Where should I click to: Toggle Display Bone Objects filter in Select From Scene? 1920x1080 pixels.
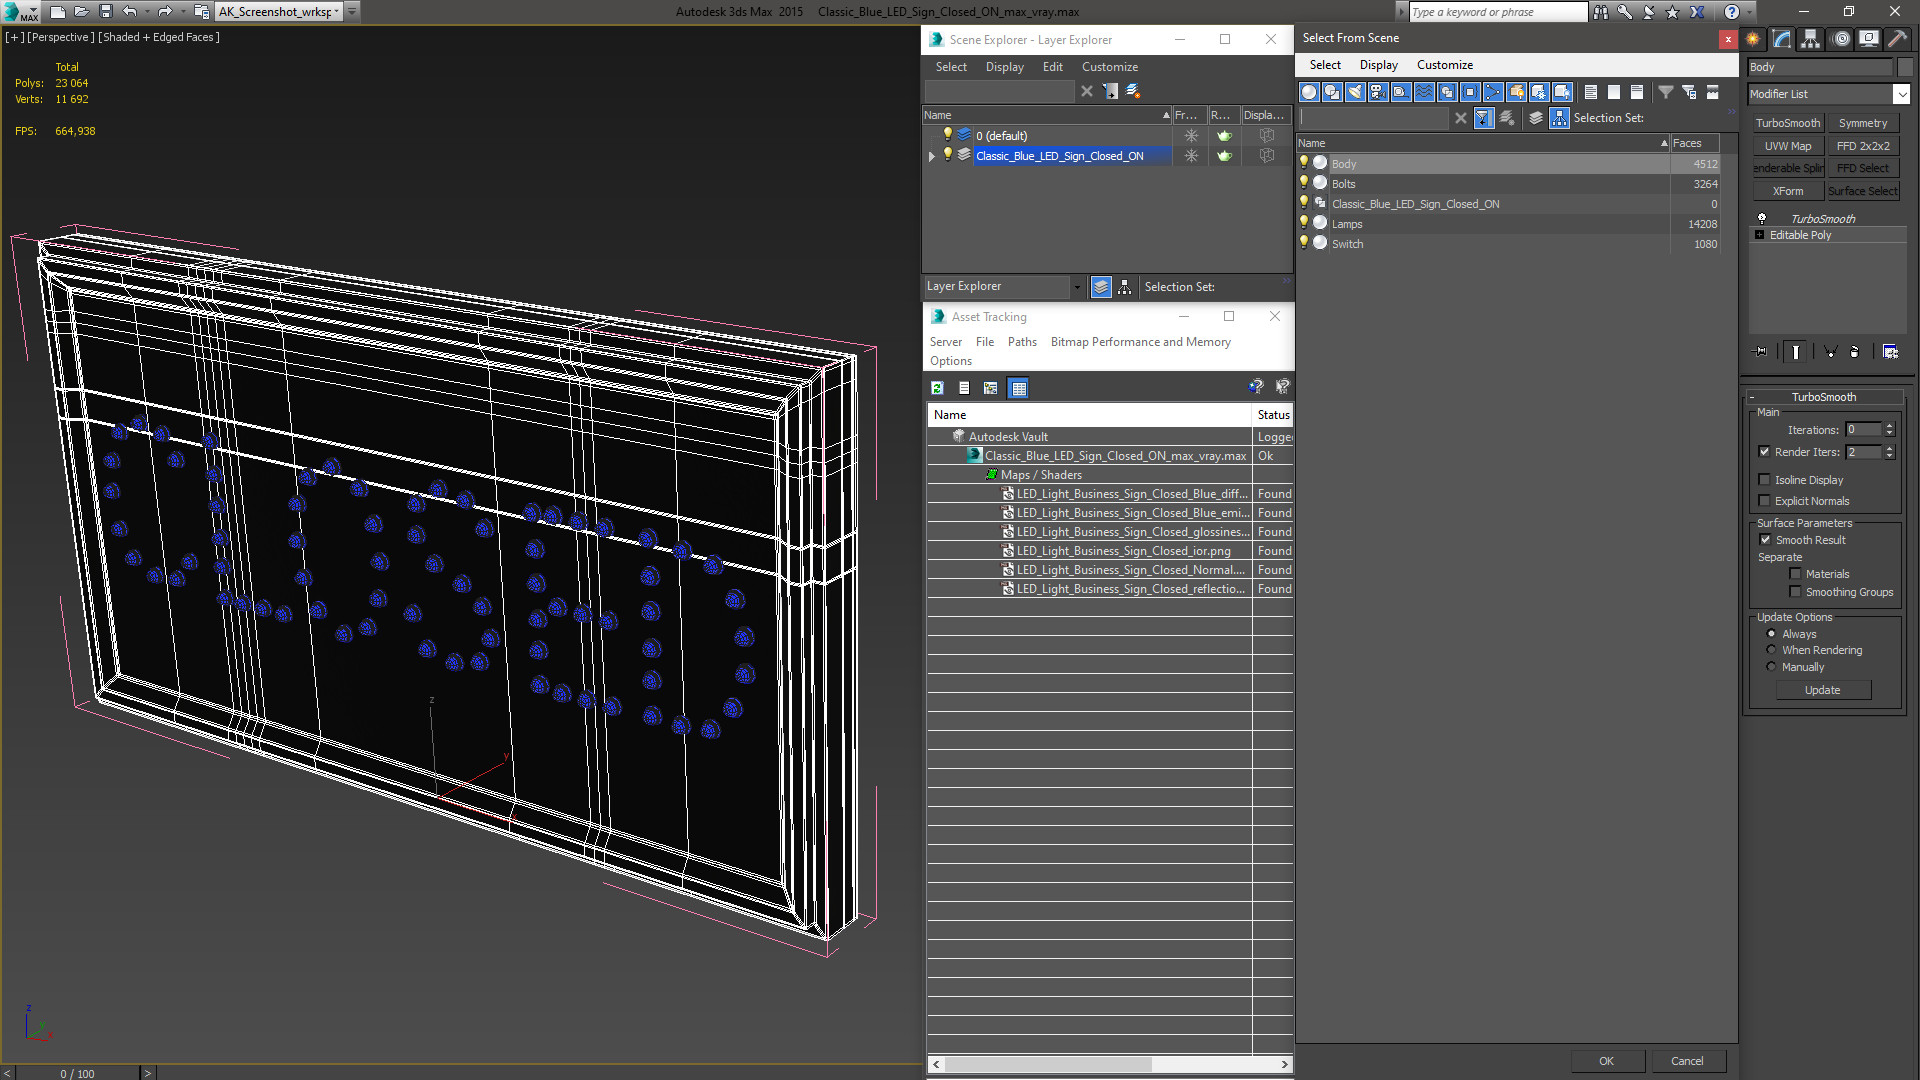(1493, 92)
